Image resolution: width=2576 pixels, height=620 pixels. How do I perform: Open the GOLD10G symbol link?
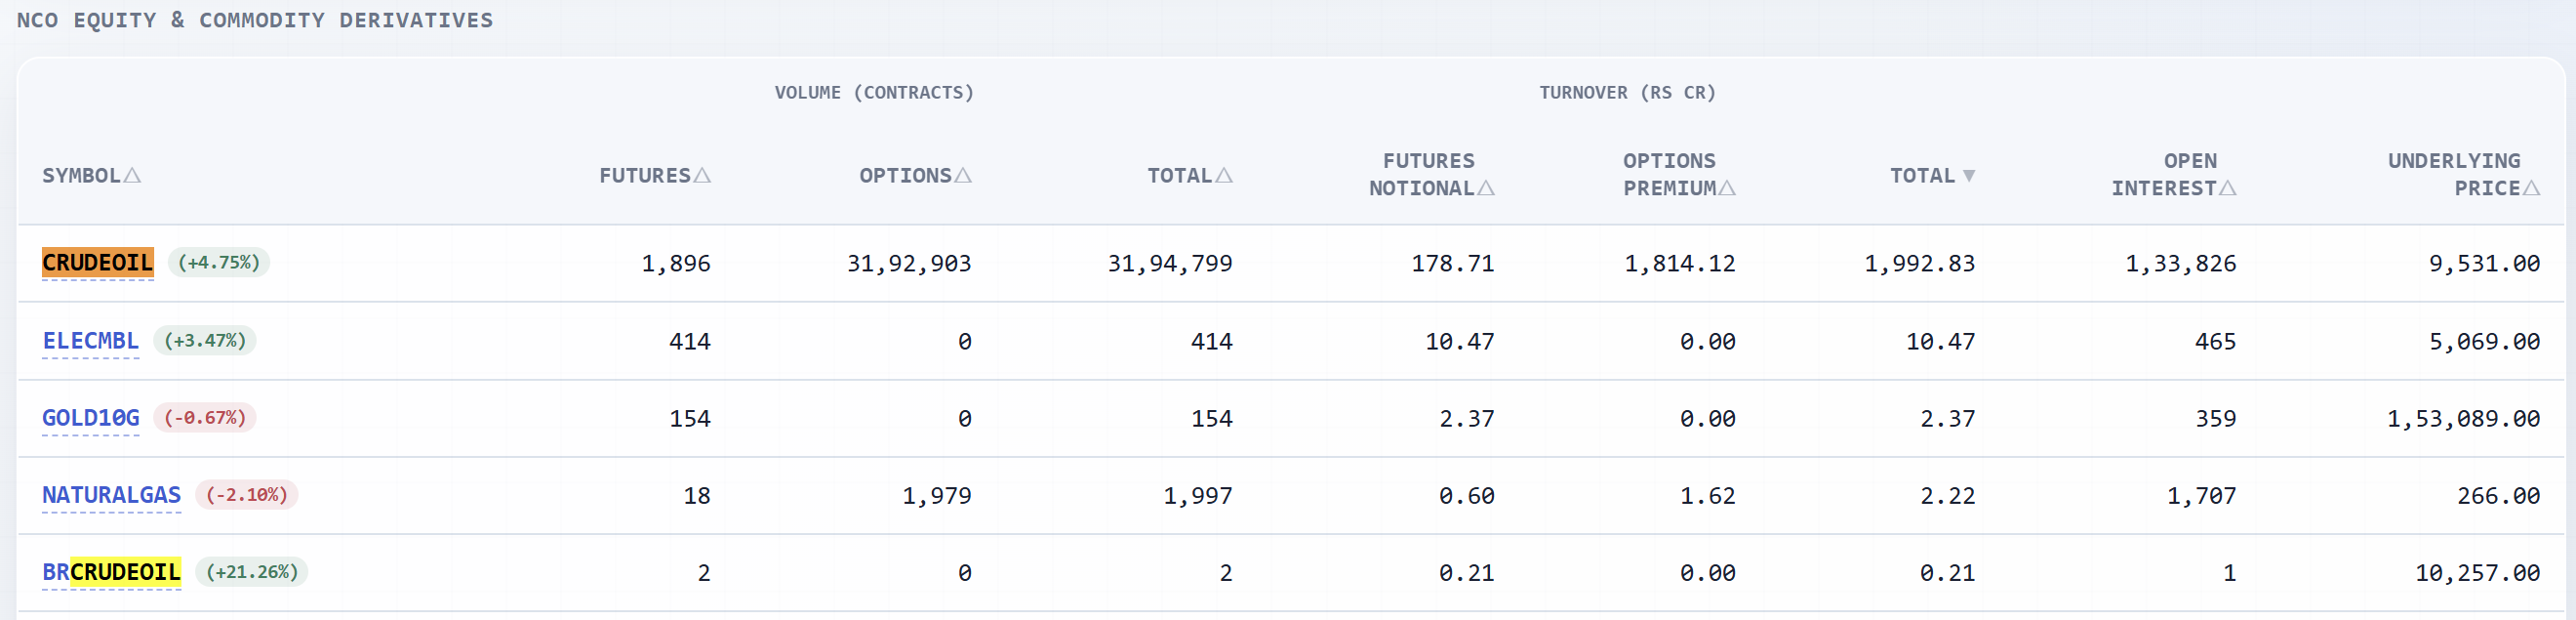click(90, 418)
